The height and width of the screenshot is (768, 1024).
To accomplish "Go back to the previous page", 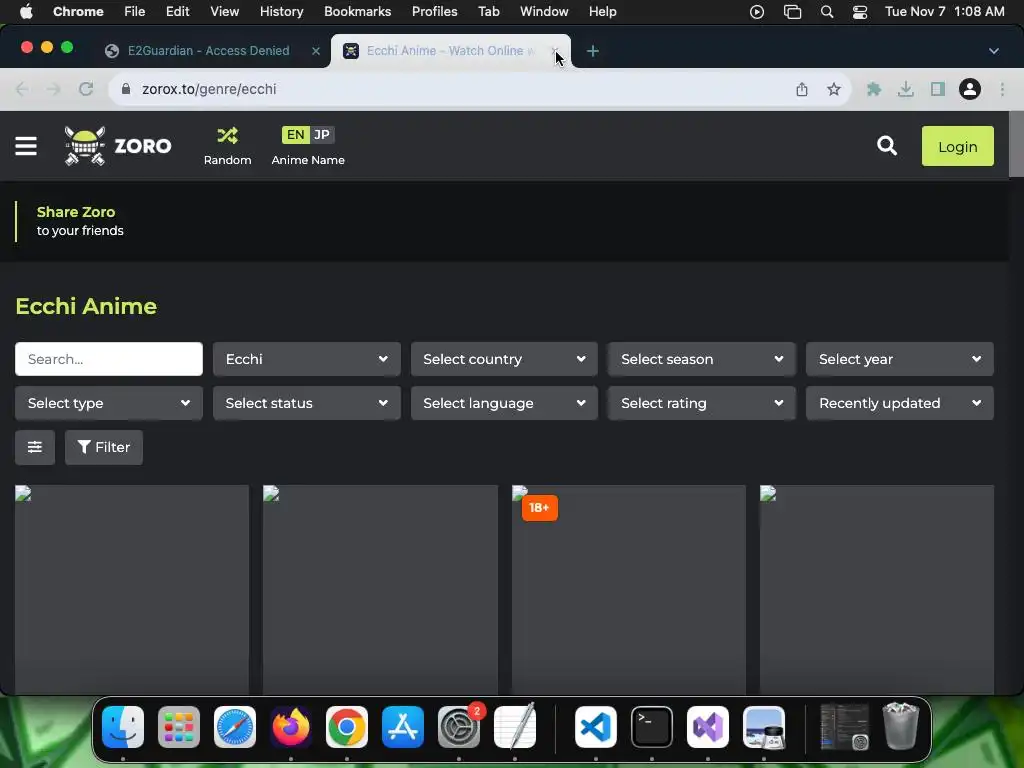I will 22,89.
